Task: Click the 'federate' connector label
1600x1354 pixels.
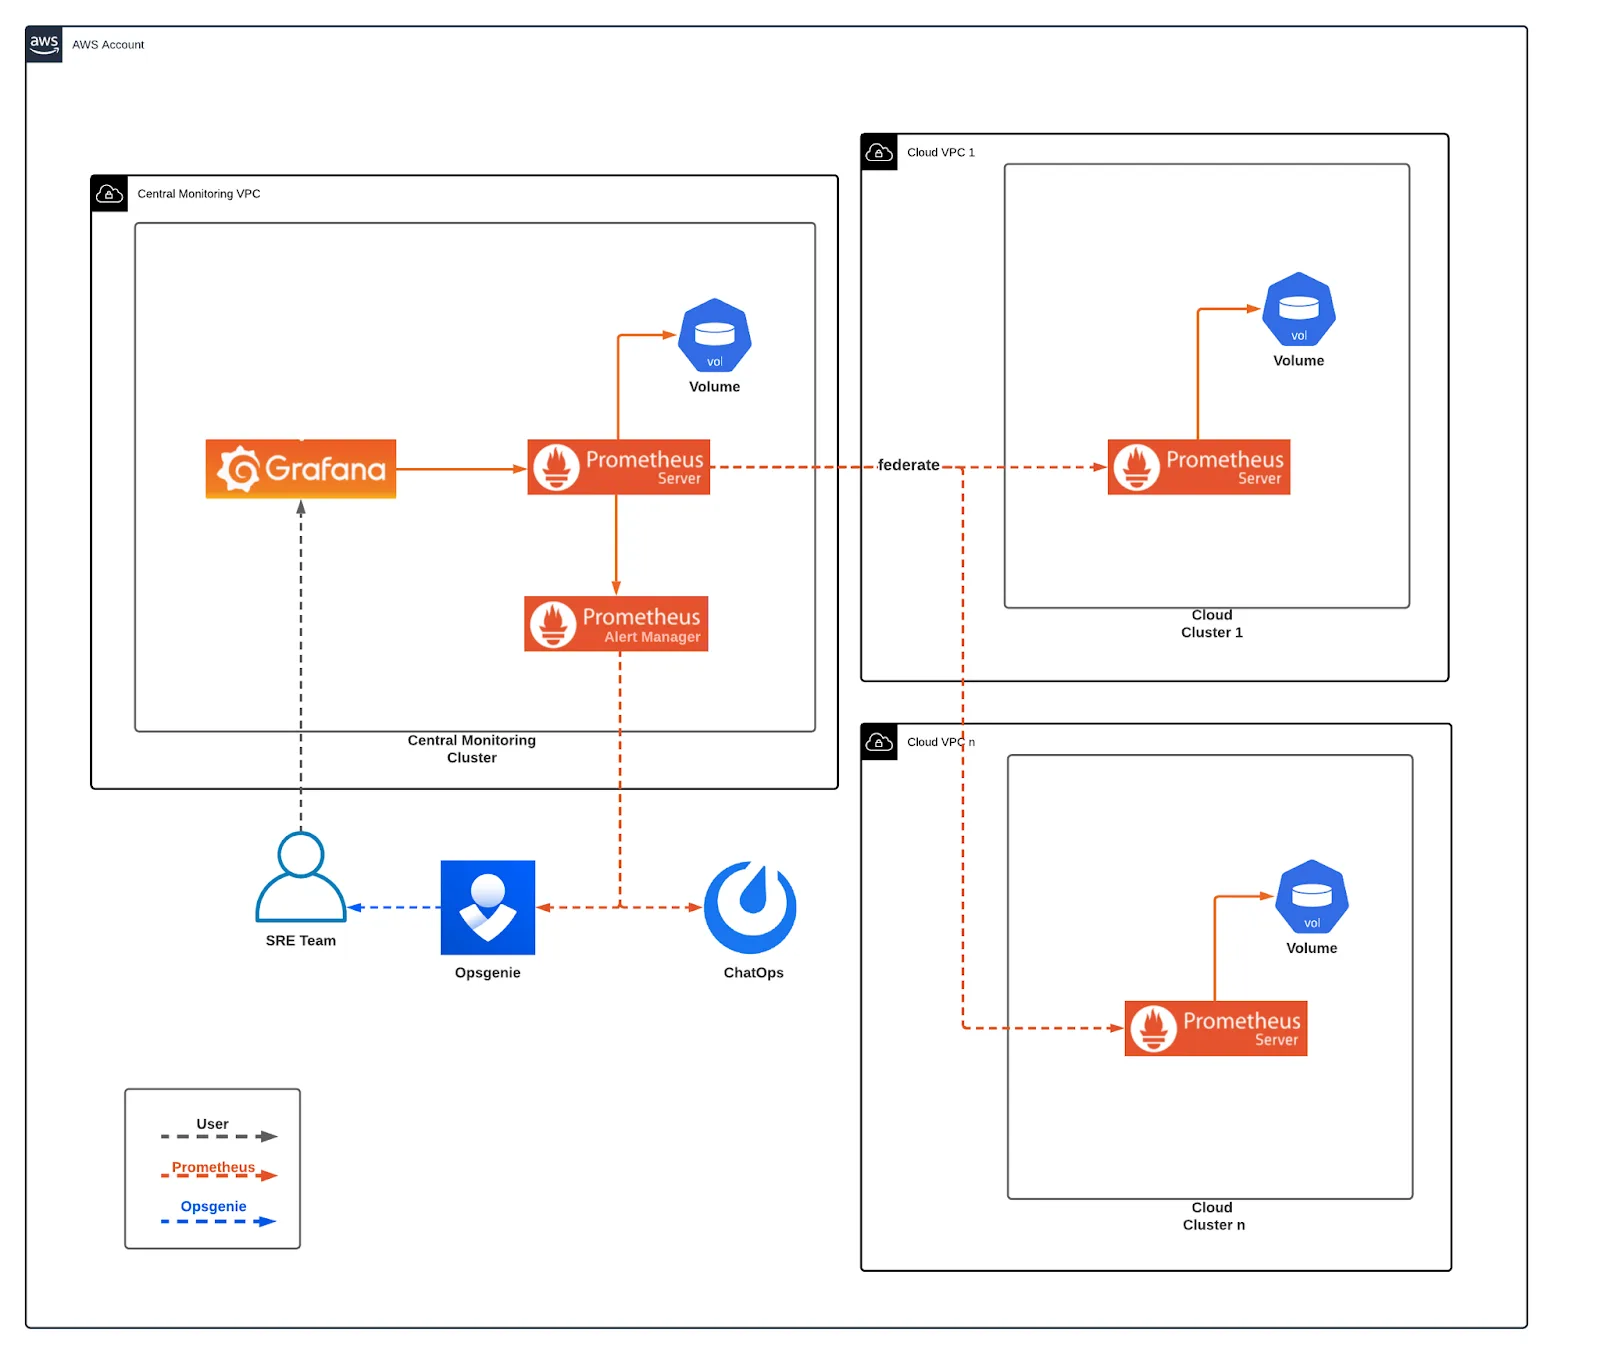Action: point(909,465)
